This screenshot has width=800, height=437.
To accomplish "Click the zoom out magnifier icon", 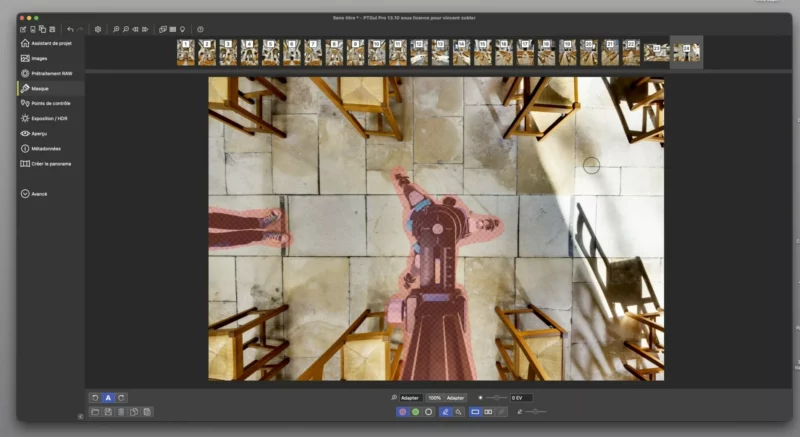I will coord(126,30).
